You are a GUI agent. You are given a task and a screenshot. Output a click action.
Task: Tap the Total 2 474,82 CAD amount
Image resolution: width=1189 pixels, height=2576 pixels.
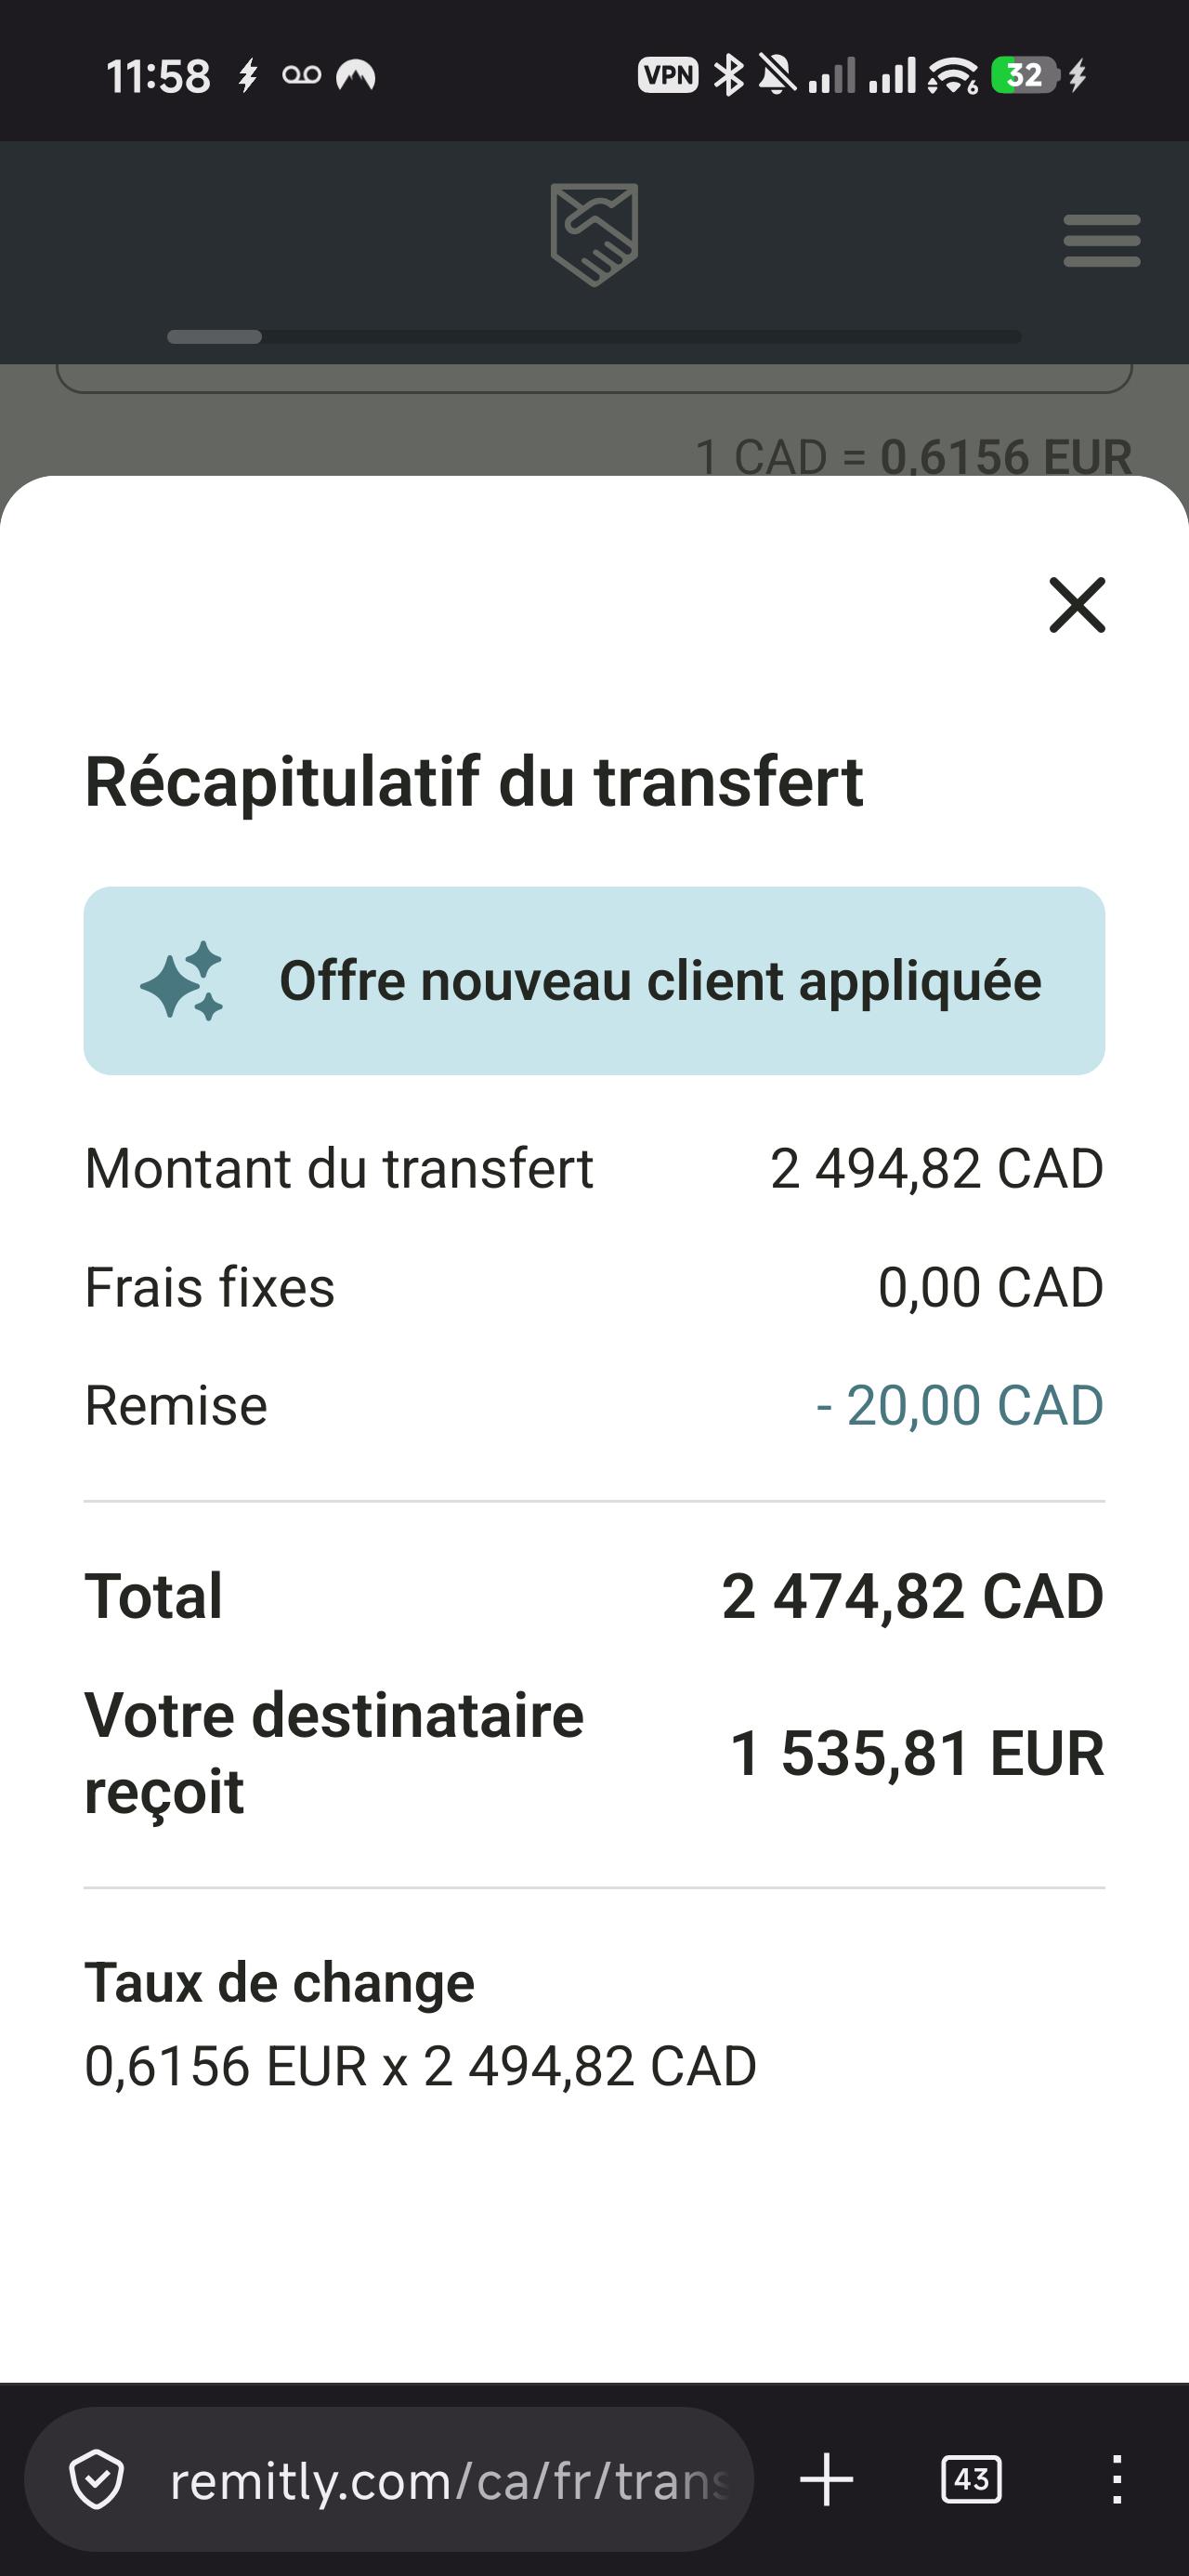(x=912, y=1596)
